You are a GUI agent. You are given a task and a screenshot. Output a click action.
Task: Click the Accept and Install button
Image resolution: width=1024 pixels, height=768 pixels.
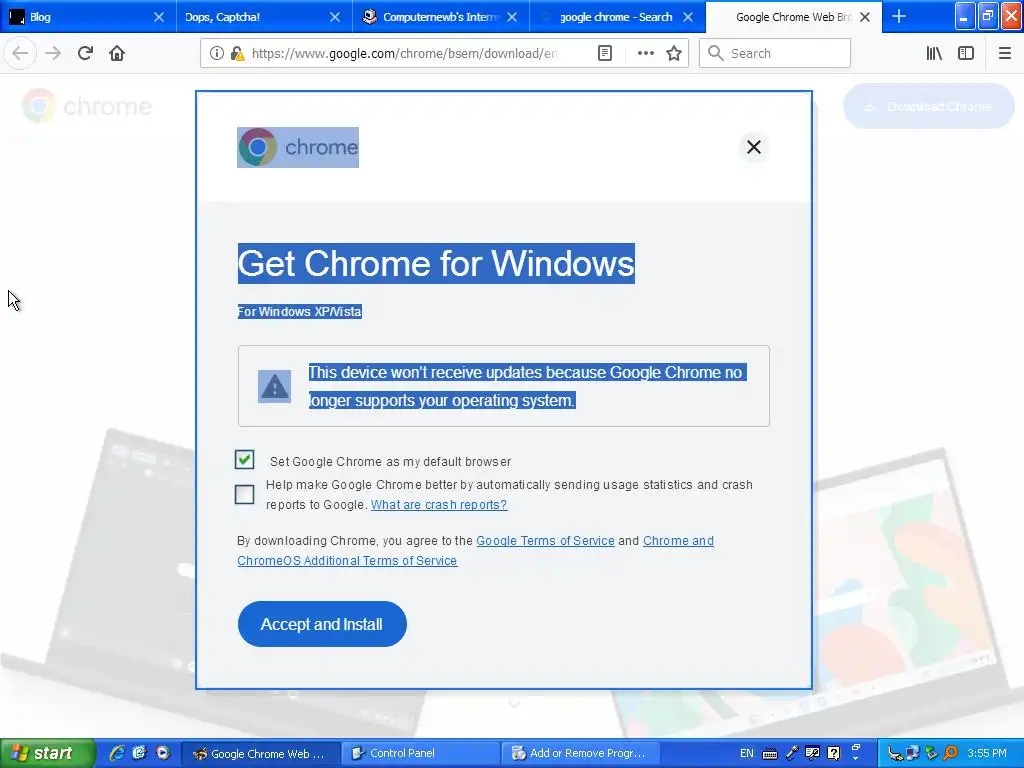(x=322, y=624)
